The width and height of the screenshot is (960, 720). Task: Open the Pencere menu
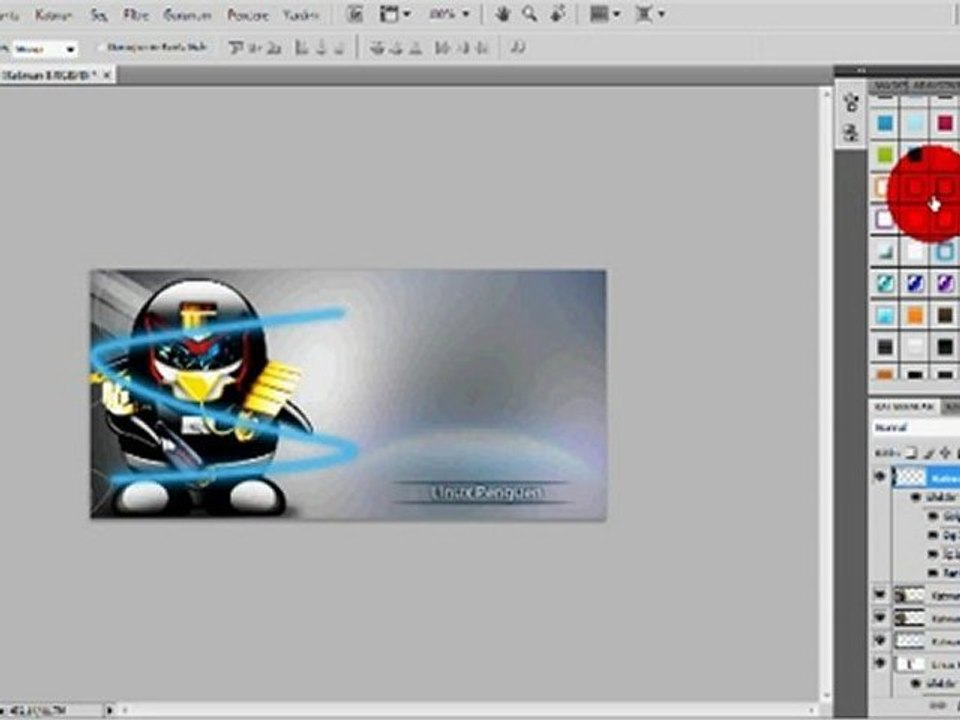pos(248,15)
